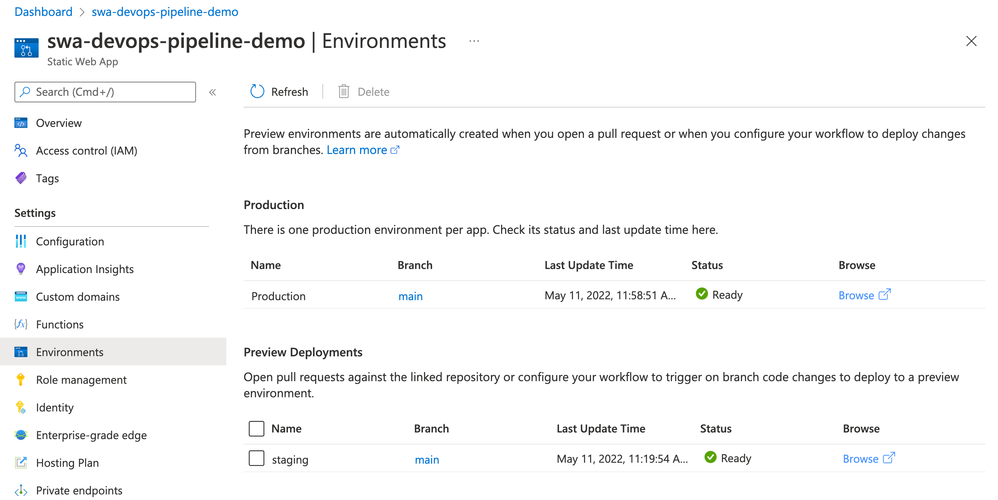The image size is (998, 500).
Task: Go to Dashboard breadcrumb
Action: tap(43, 12)
